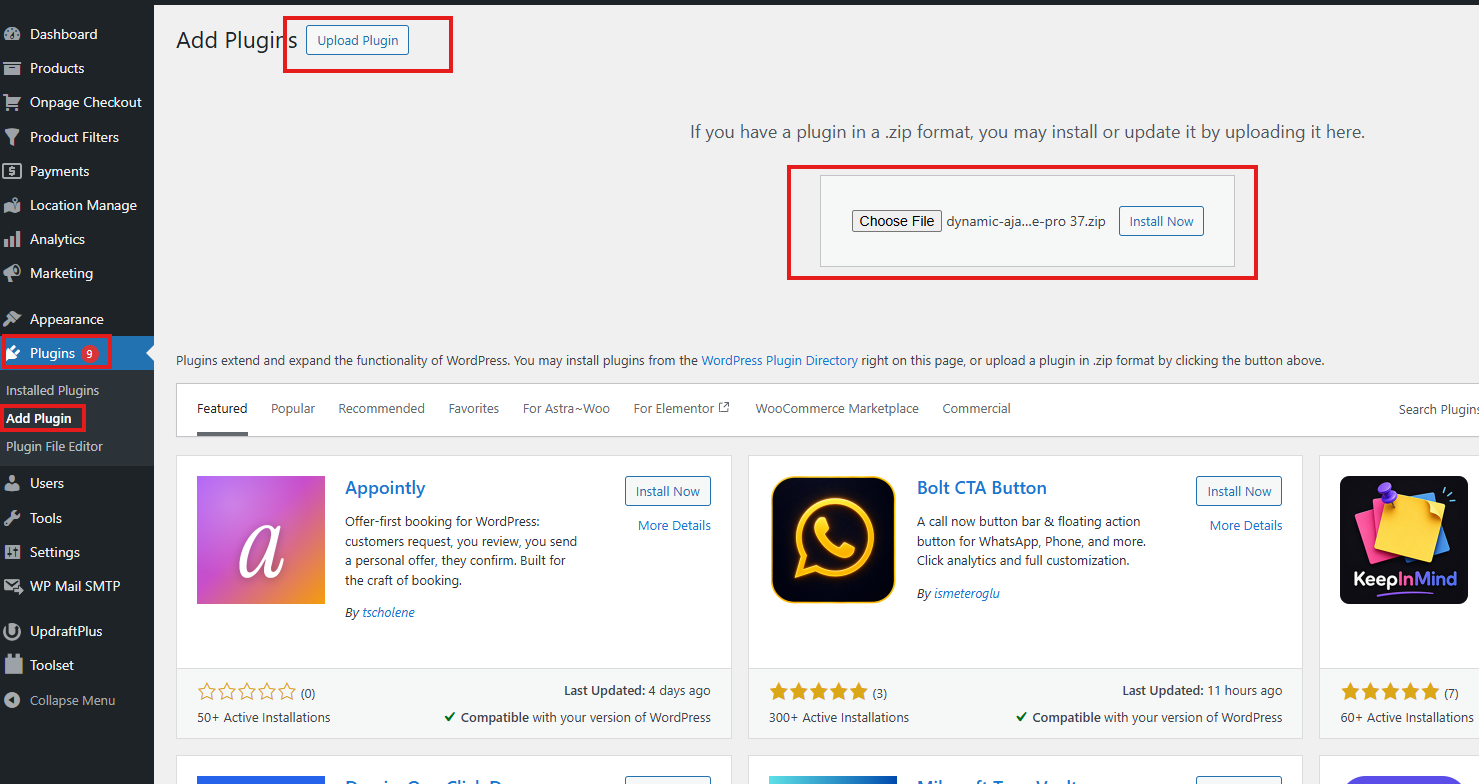This screenshot has width=1479, height=784.
Task: Open the WordPress Plugin Directory link
Action: coord(780,360)
